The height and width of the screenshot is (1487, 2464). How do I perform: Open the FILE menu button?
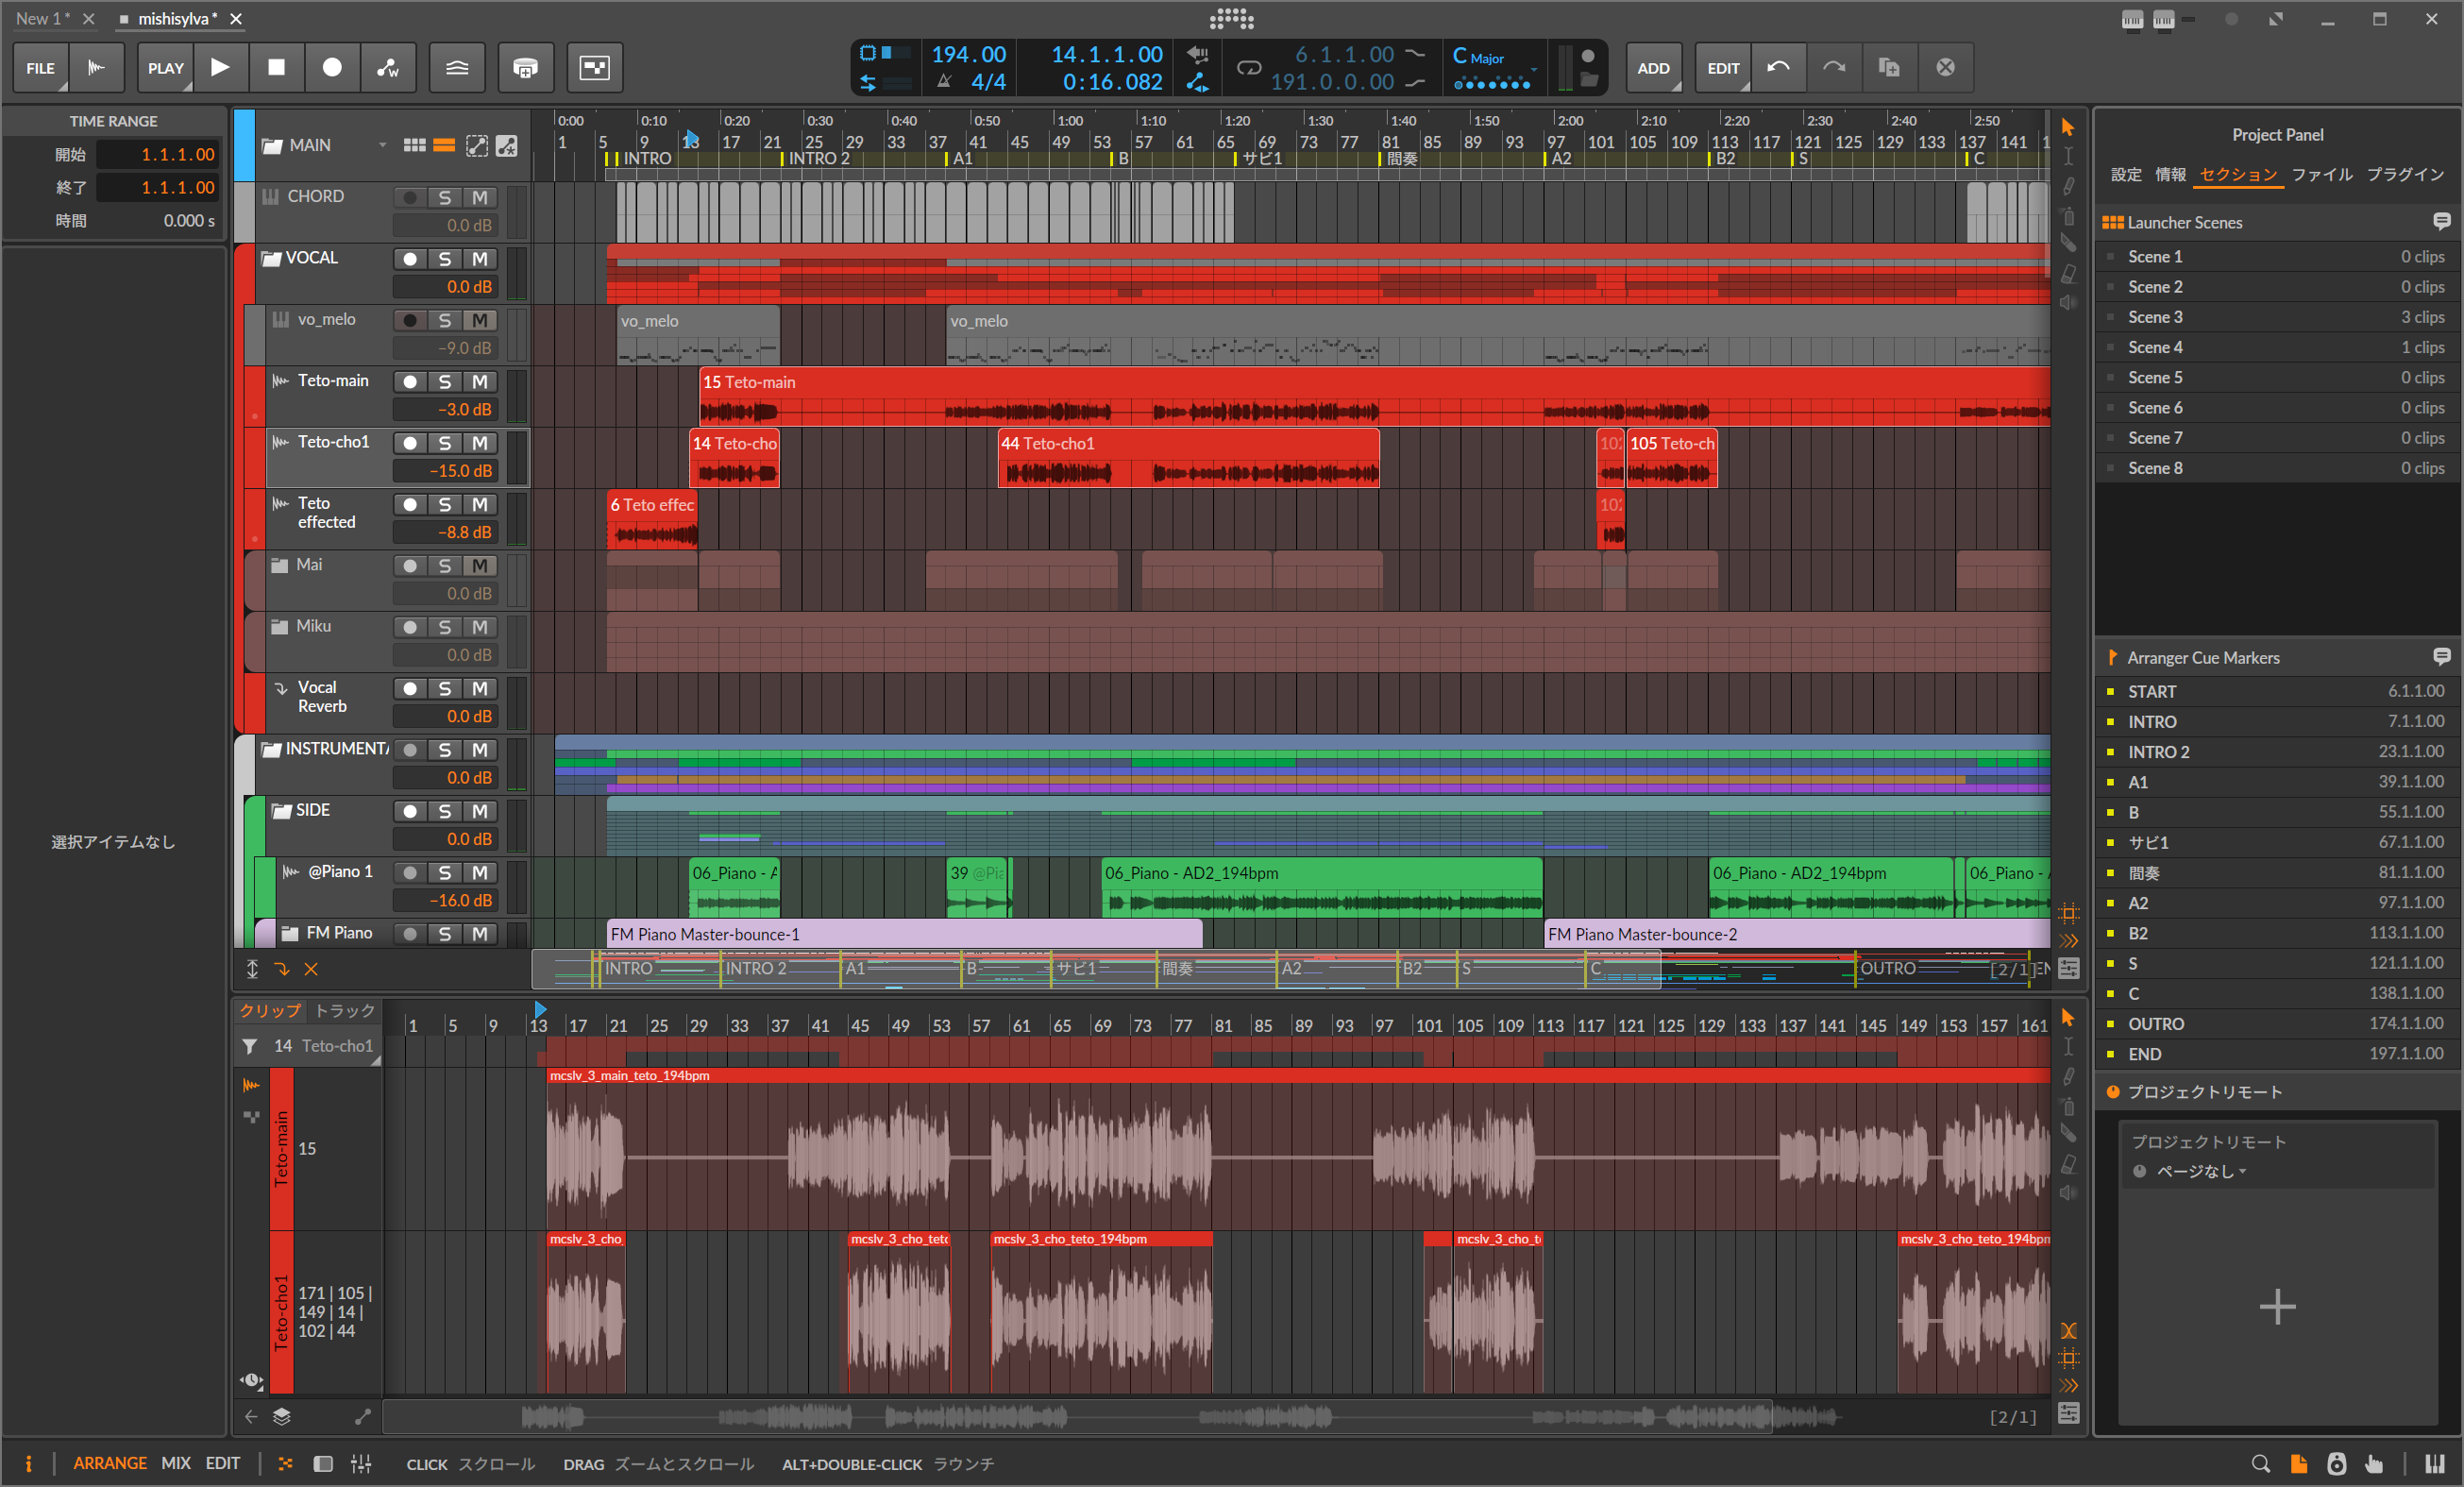tap(41, 67)
